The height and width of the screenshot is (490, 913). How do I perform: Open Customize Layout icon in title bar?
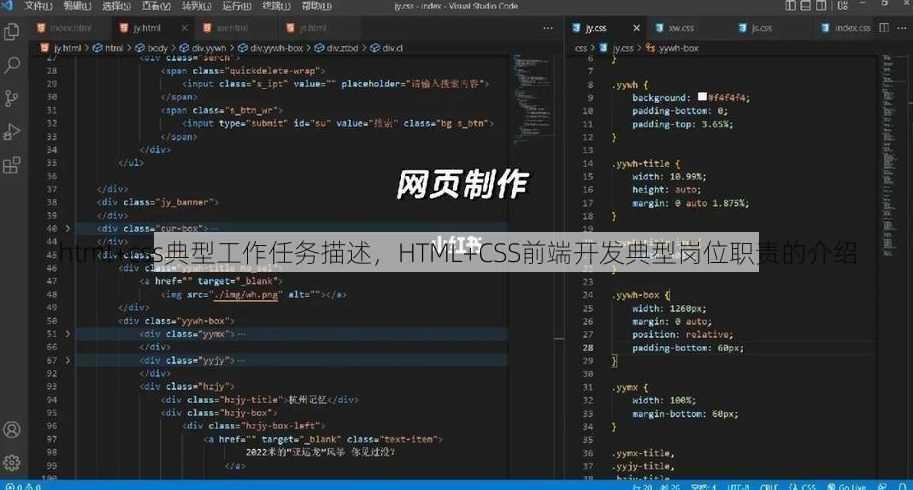click(x=843, y=5)
